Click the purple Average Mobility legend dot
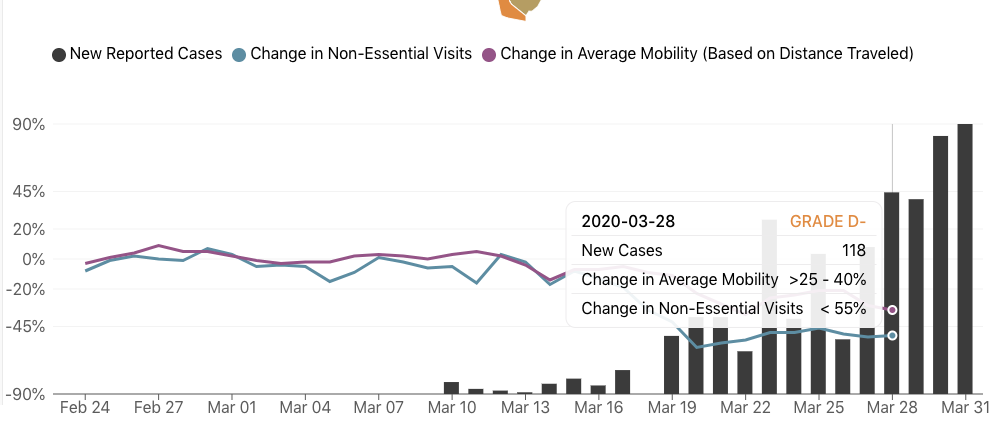This screenshot has width=991, height=421. click(x=489, y=54)
